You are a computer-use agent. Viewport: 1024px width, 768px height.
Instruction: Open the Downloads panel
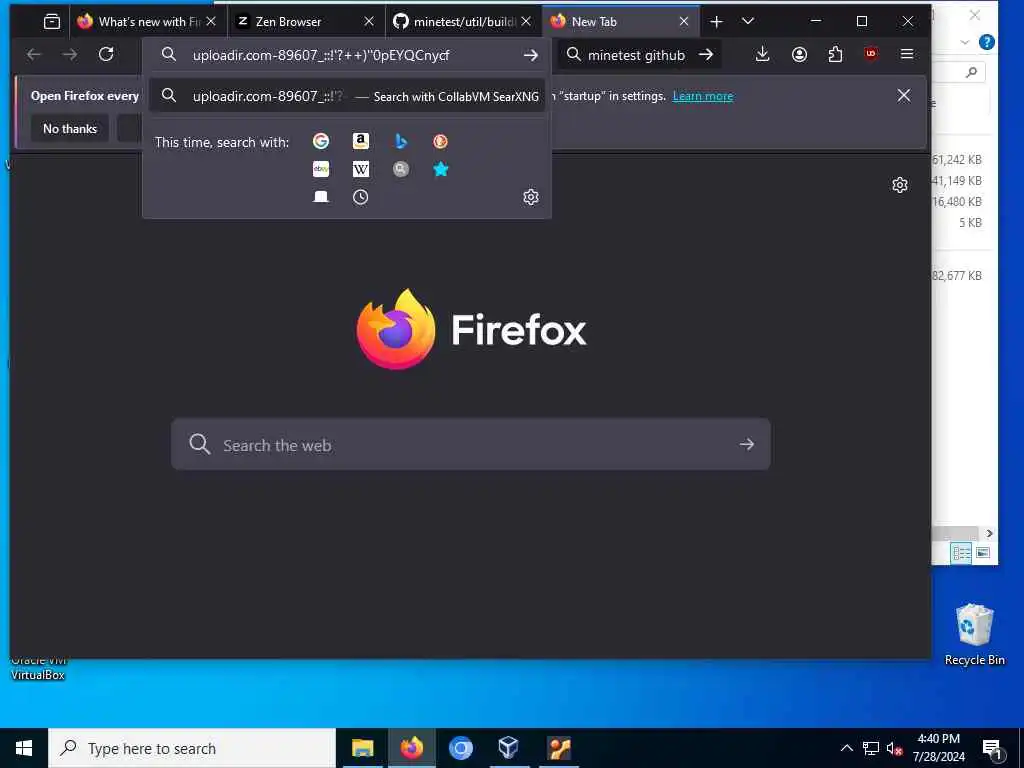(762, 54)
